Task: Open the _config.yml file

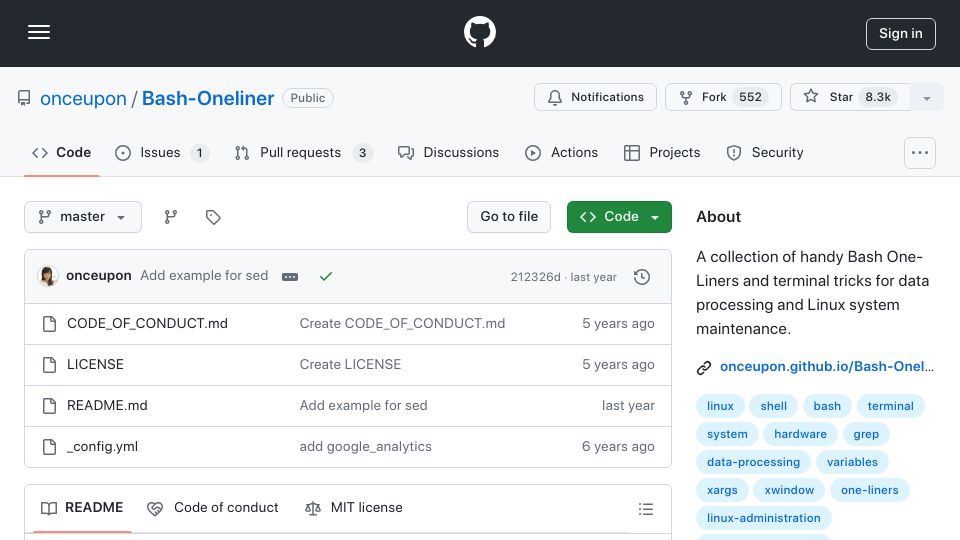Action: [102, 446]
